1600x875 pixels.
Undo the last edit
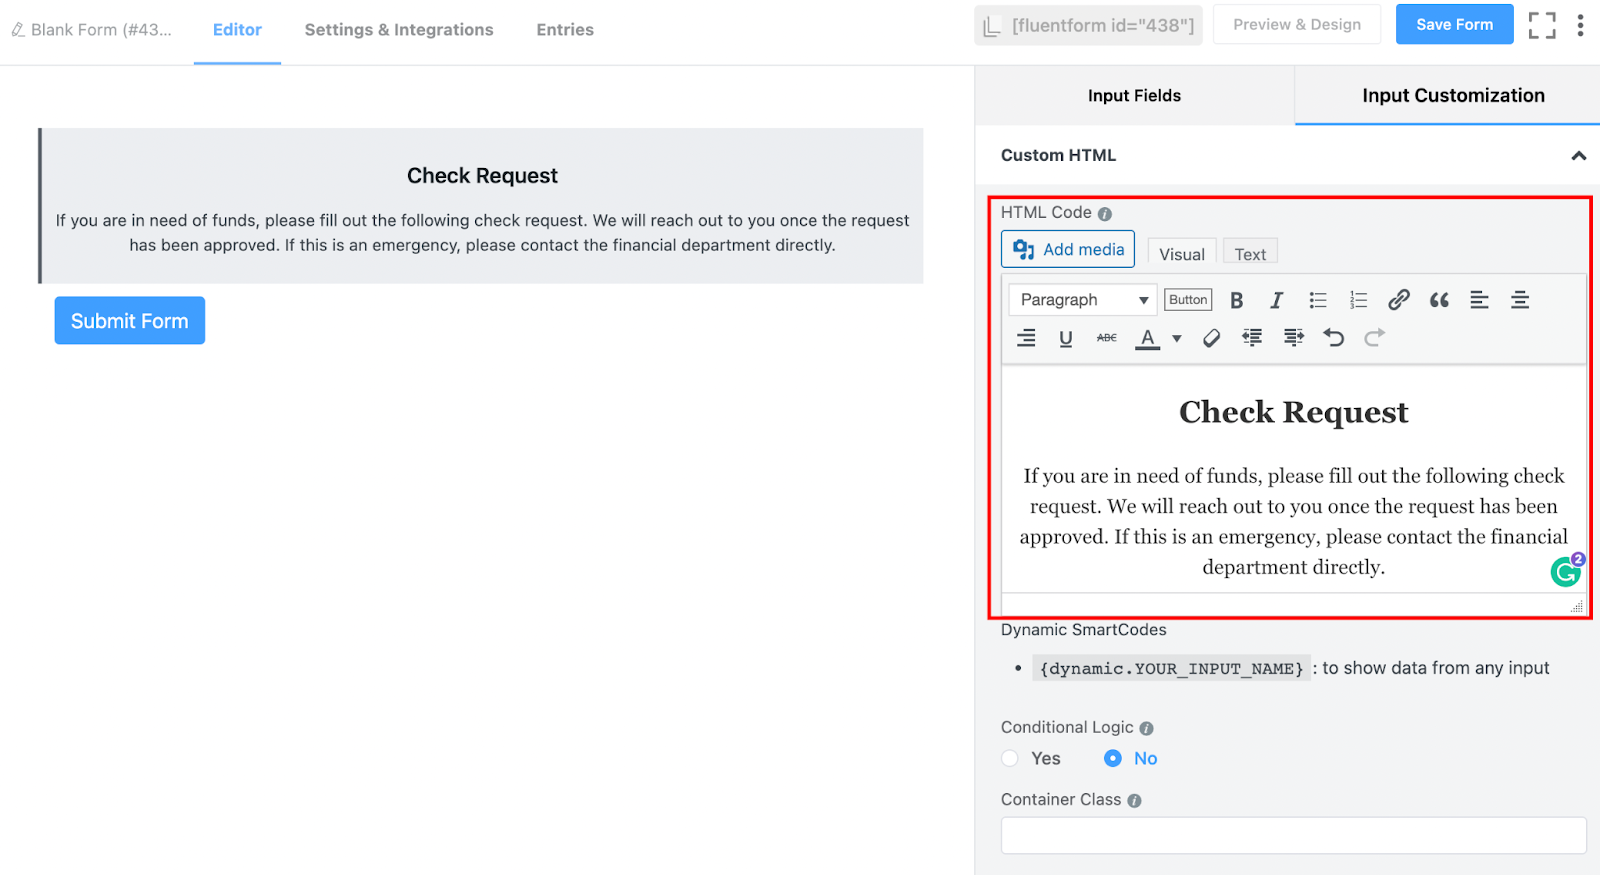(1334, 338)
